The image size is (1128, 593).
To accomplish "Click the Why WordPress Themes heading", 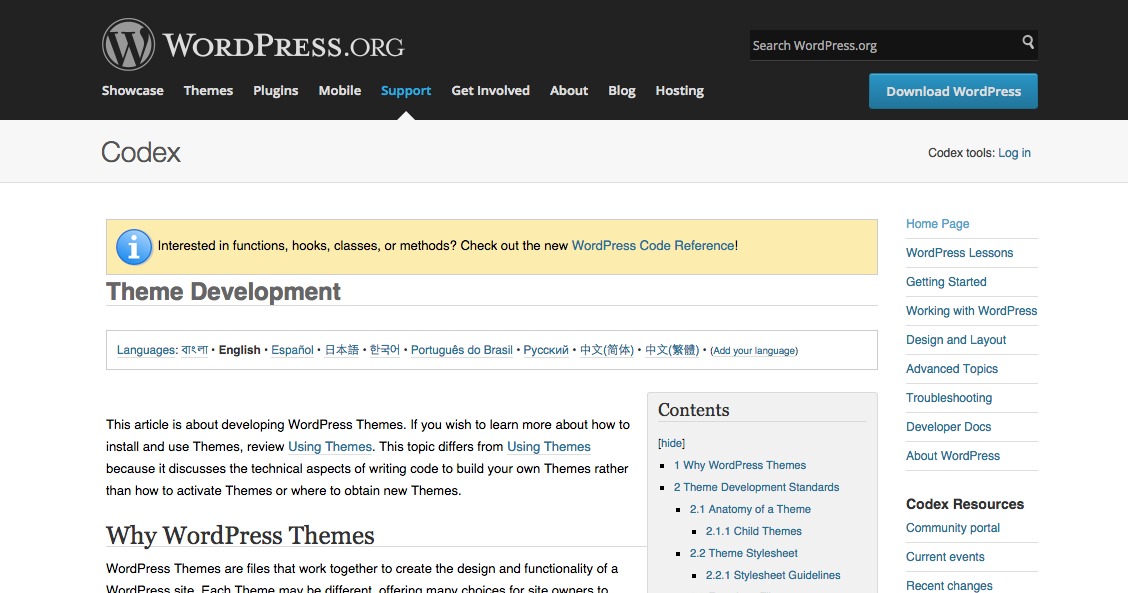I will (x=240, y=535).
